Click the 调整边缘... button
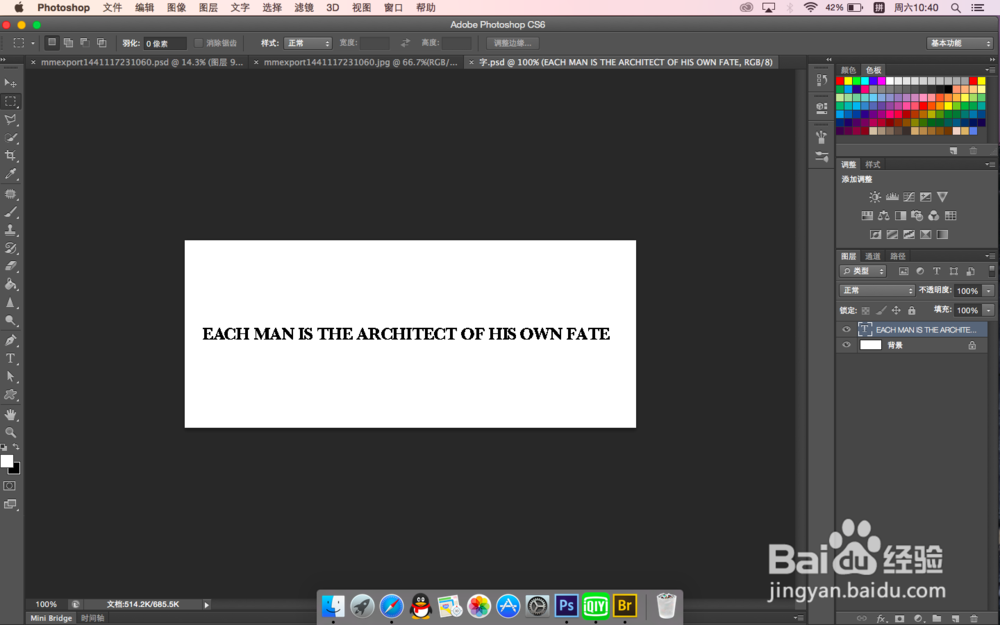Screen dimensions: 1000x625 coord(513,43)
